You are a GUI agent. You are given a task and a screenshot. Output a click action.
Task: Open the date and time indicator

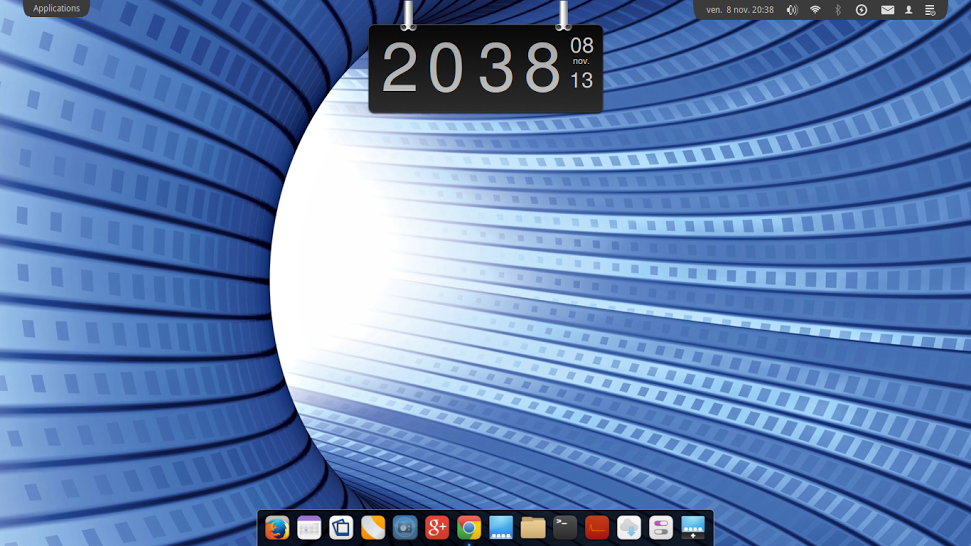(x=740, y=9)
